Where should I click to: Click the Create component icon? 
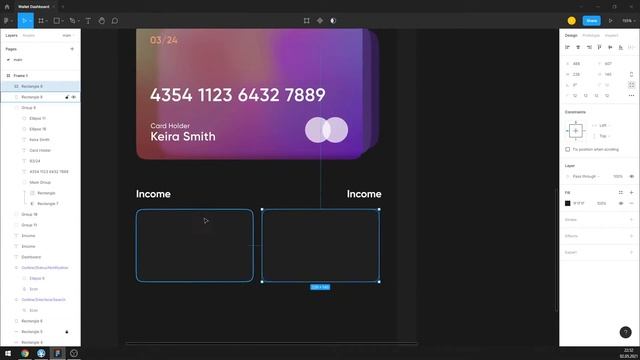[320, 21]
